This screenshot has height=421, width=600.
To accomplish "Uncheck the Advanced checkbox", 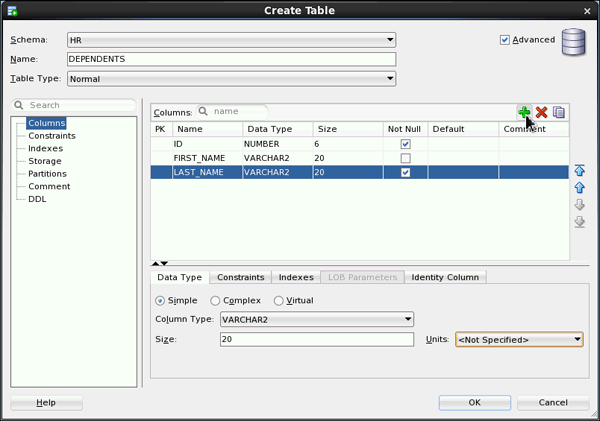I will [505, 40].
